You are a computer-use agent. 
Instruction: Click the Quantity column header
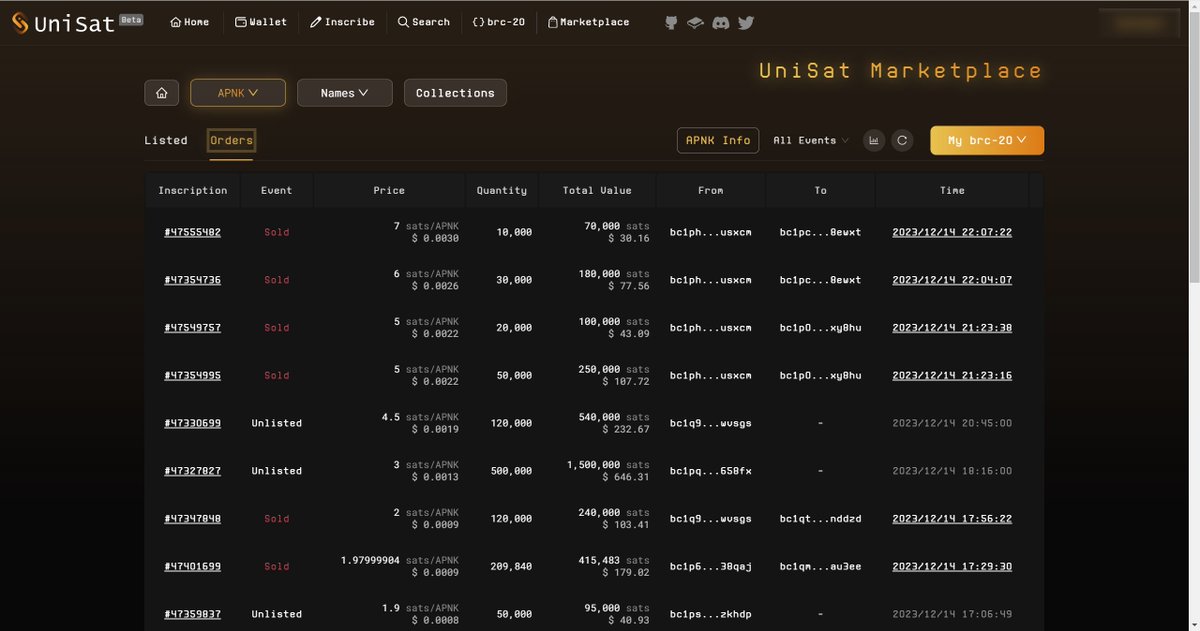[x=502, y=190]
